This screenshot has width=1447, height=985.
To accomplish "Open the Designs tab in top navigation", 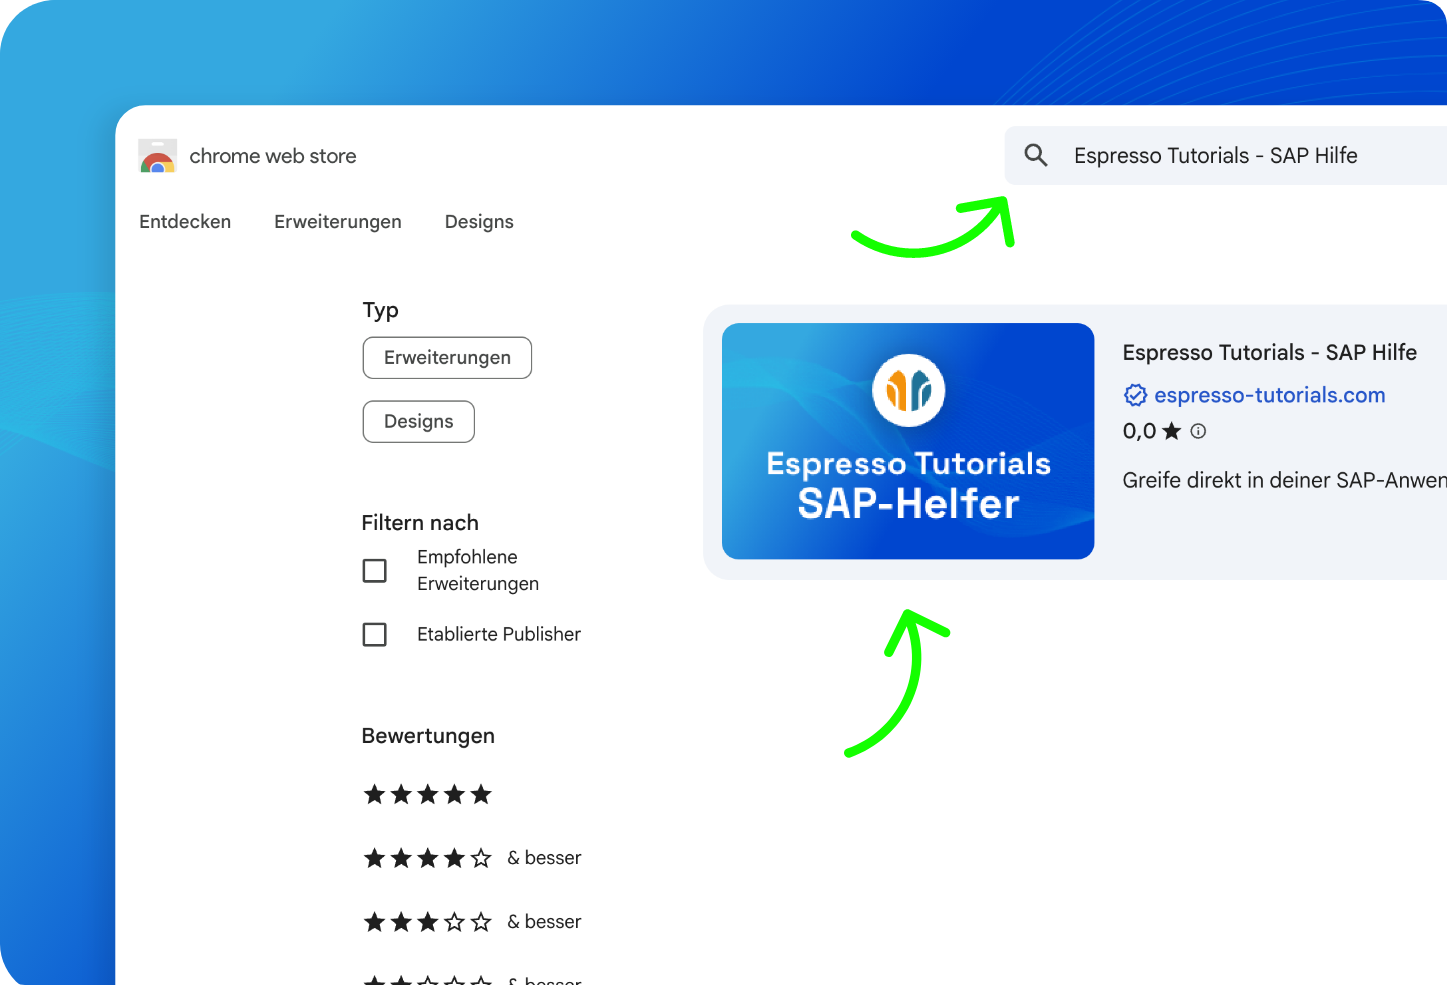I will pos(479,222).
